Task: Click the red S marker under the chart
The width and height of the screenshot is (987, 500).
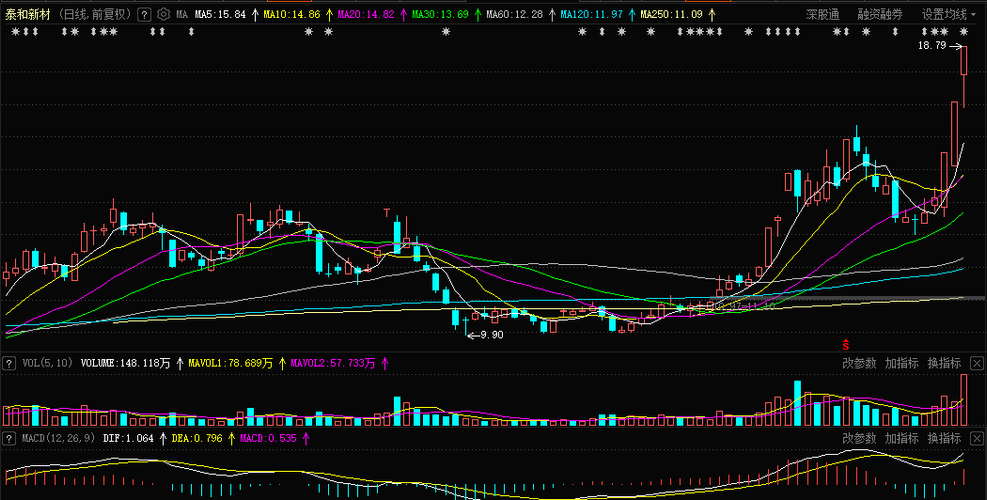Action: tap(847, 344)
